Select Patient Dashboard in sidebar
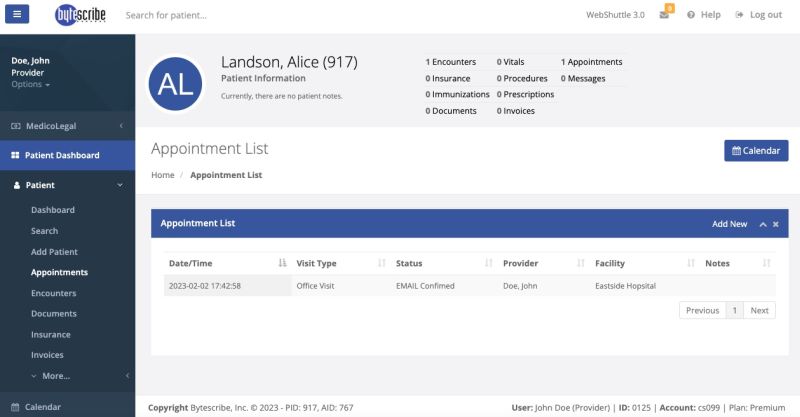This screenshot has height=417, width=800. coord(62,155)
